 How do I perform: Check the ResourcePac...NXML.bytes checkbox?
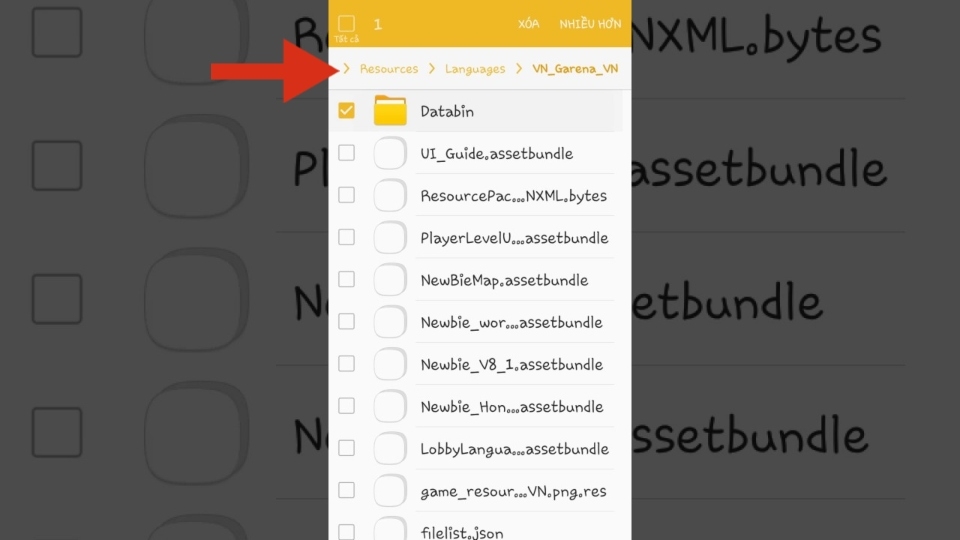[347, 195]
